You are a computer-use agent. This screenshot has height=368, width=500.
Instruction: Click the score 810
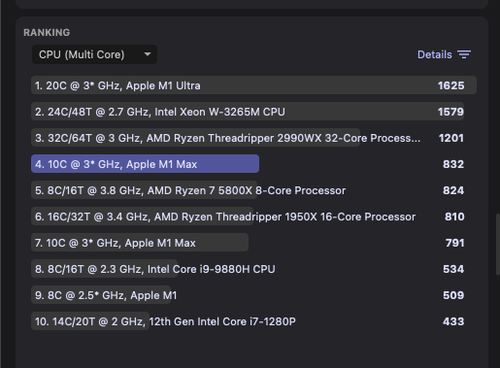454,217
